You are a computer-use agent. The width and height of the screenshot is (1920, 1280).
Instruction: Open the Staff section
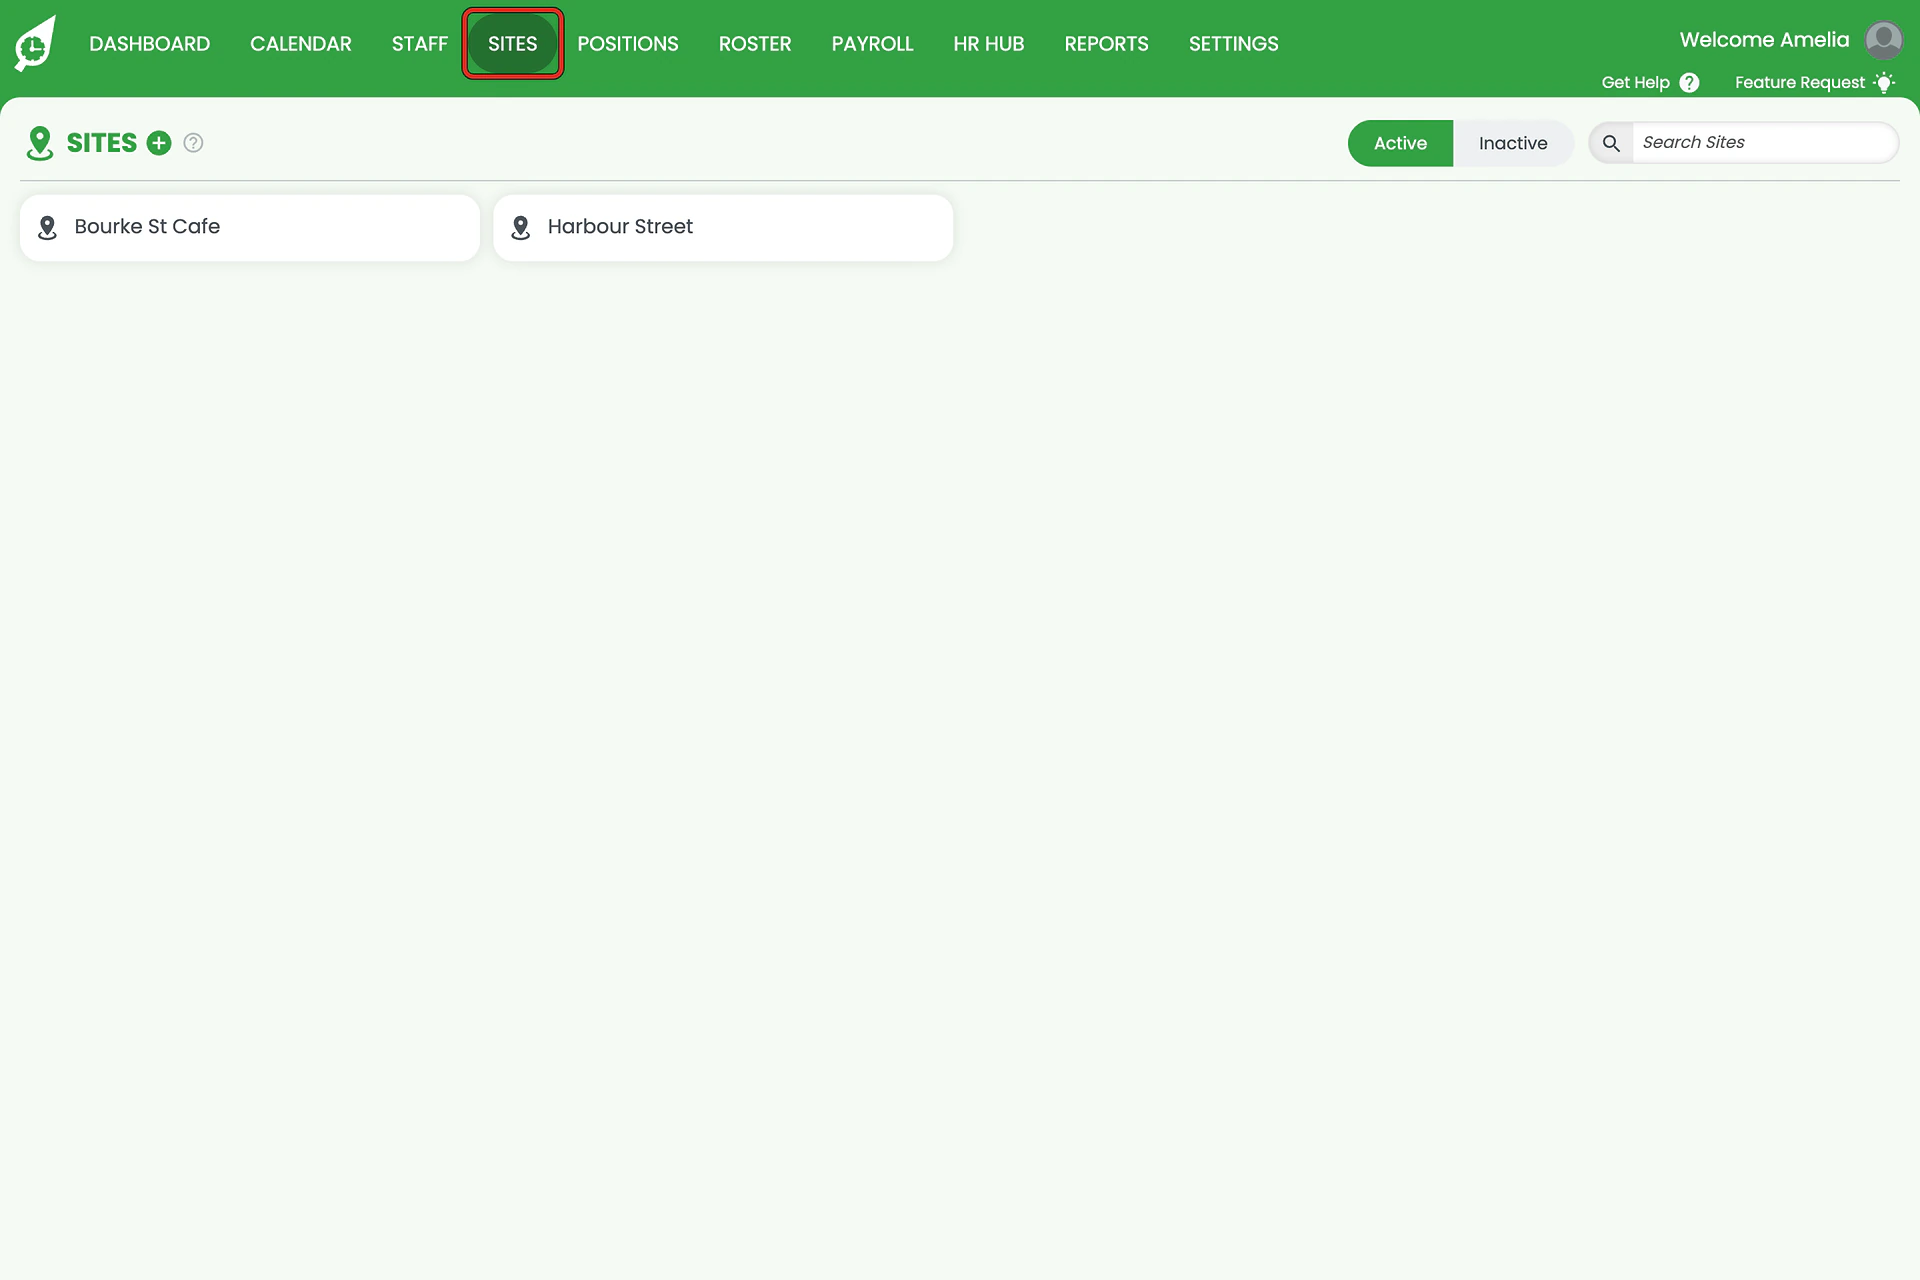tap(420, 44)
